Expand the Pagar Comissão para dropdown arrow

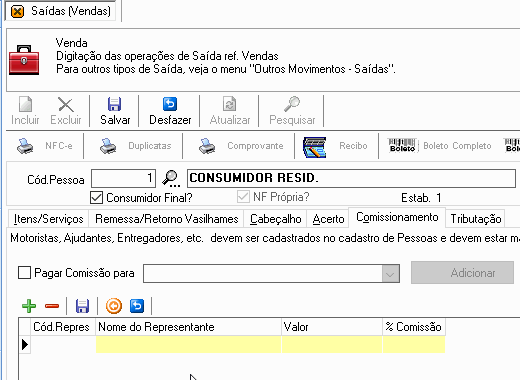(390, 274)
